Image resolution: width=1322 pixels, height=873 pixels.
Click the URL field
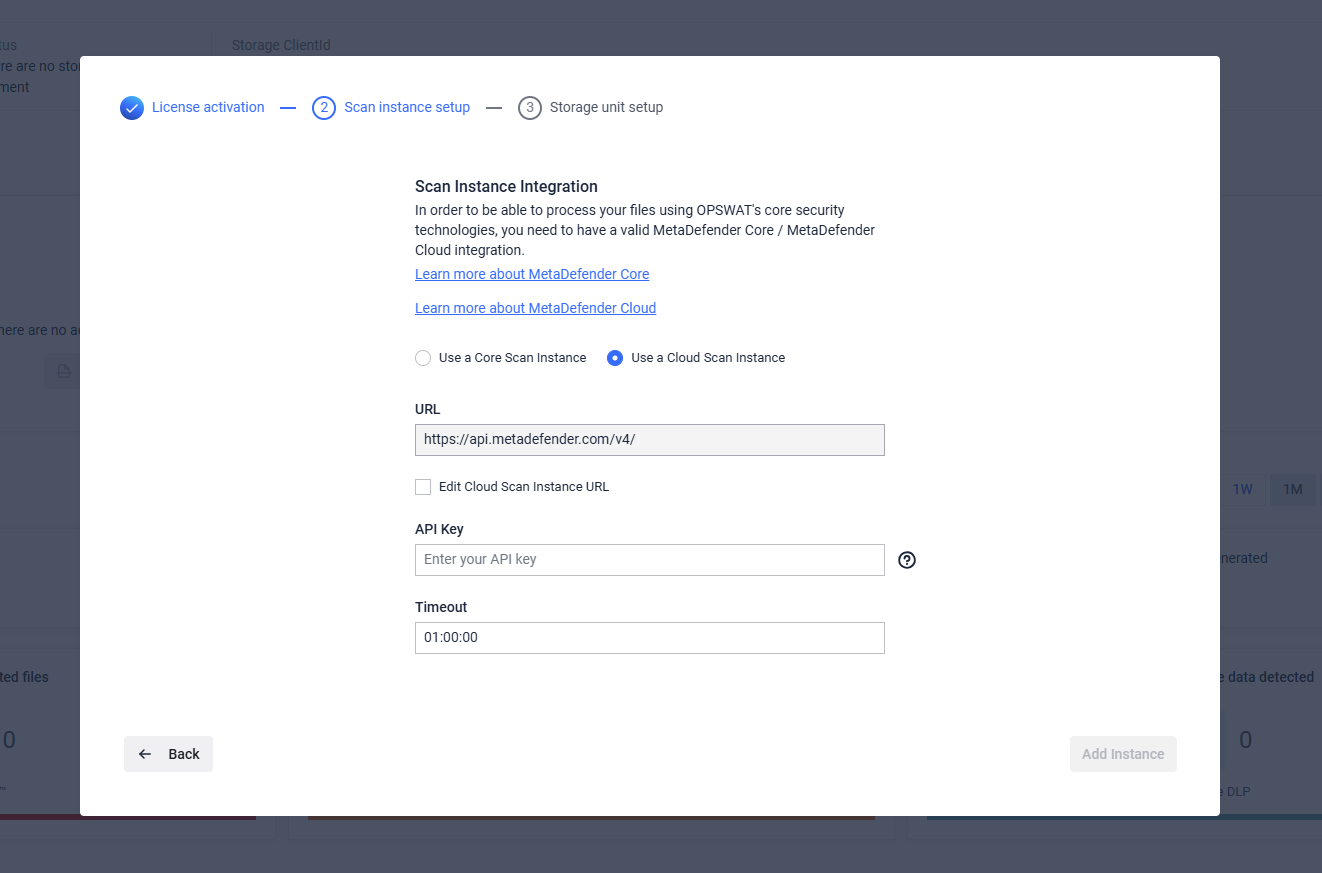[x=650, y=440]
